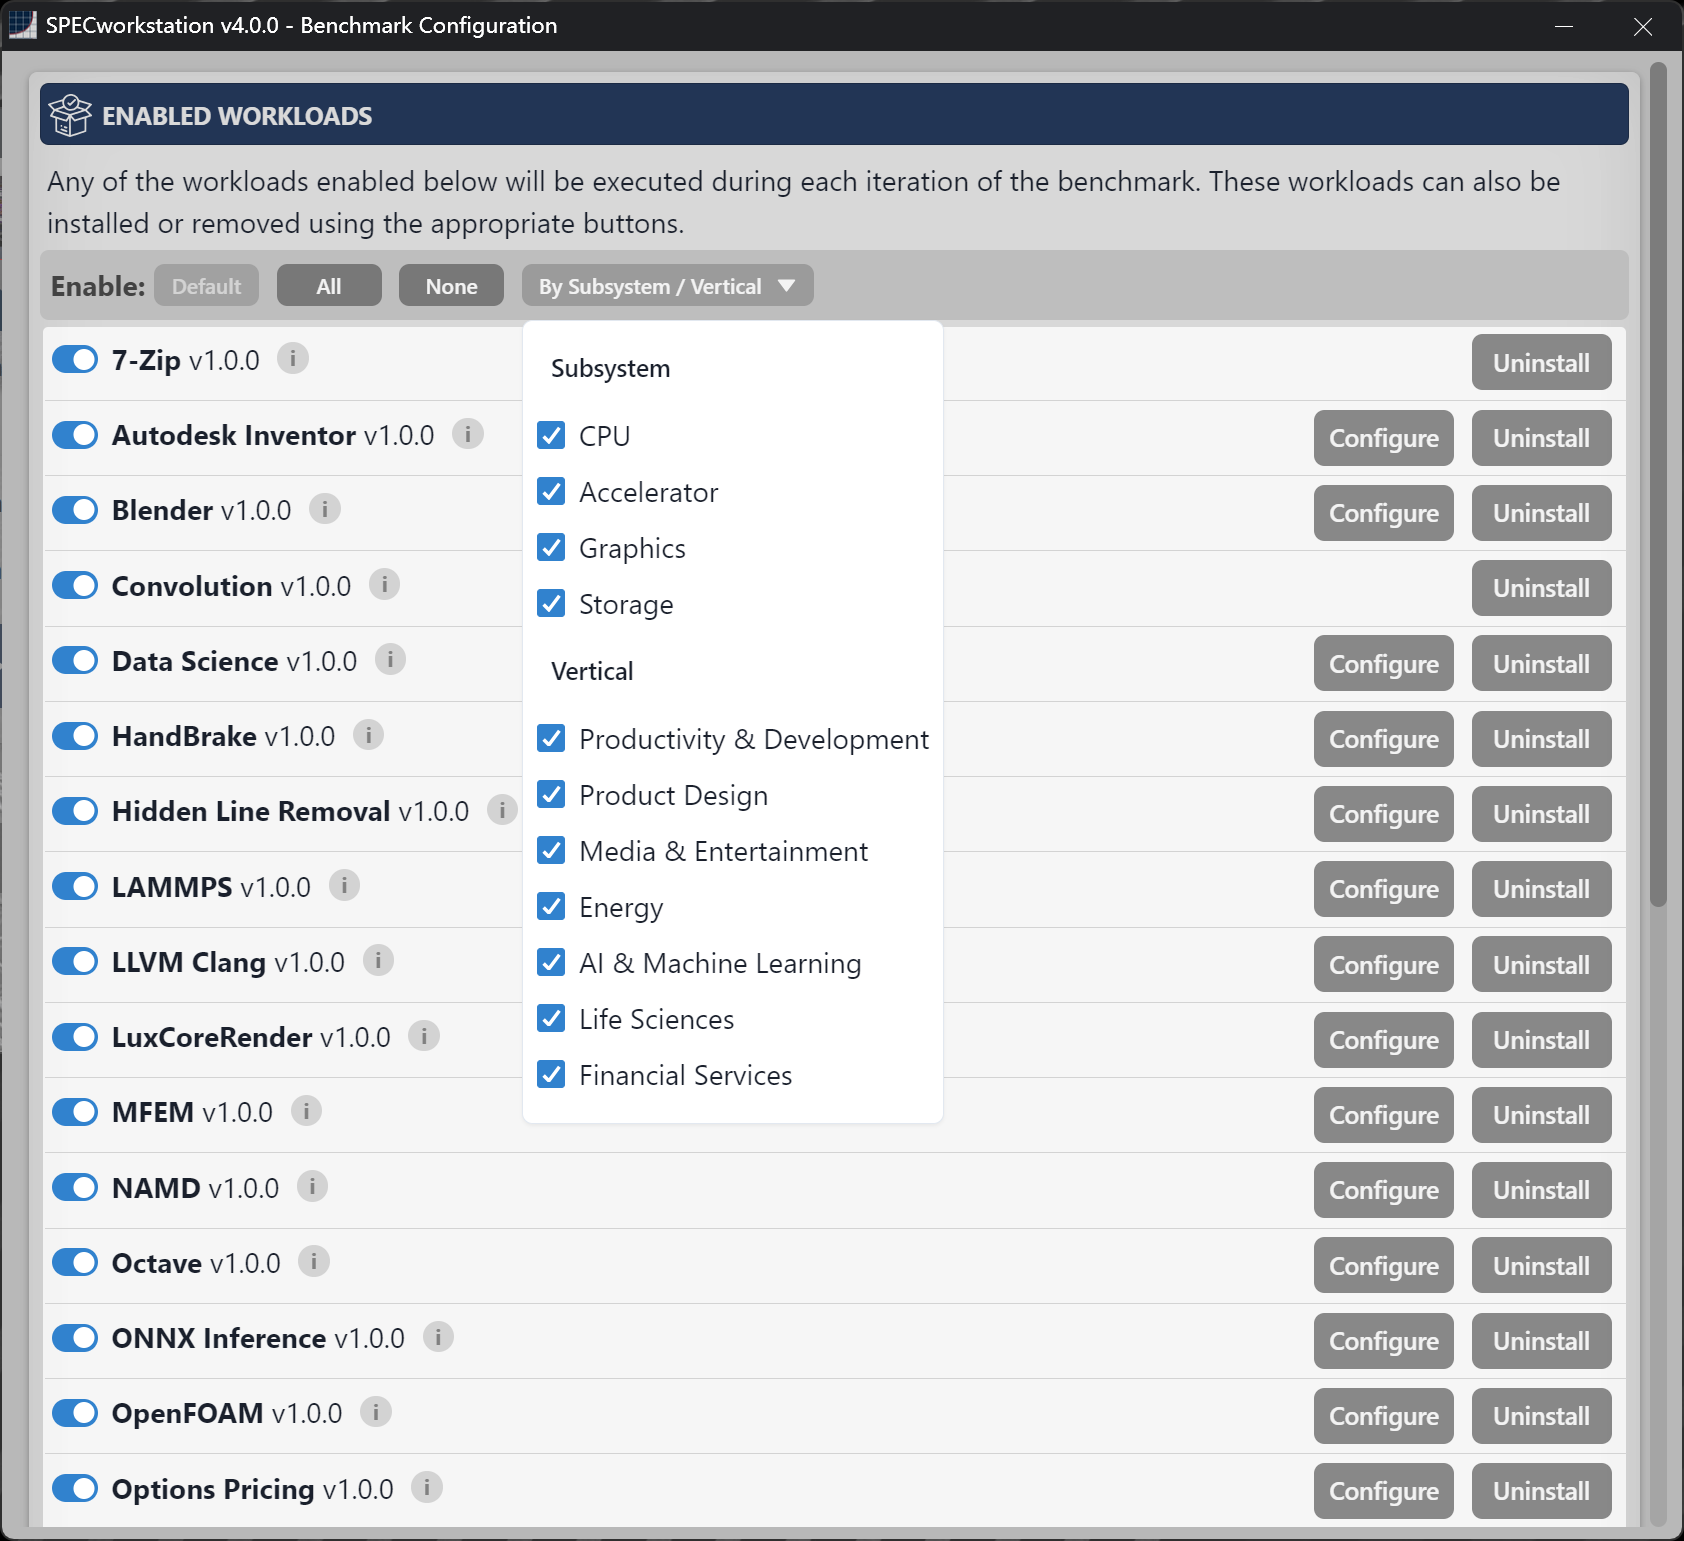The width and height of the screenshot is (1684, 1541).
Task: Toggle the Life Sciences checkbox
Action: pos(551,1018)
